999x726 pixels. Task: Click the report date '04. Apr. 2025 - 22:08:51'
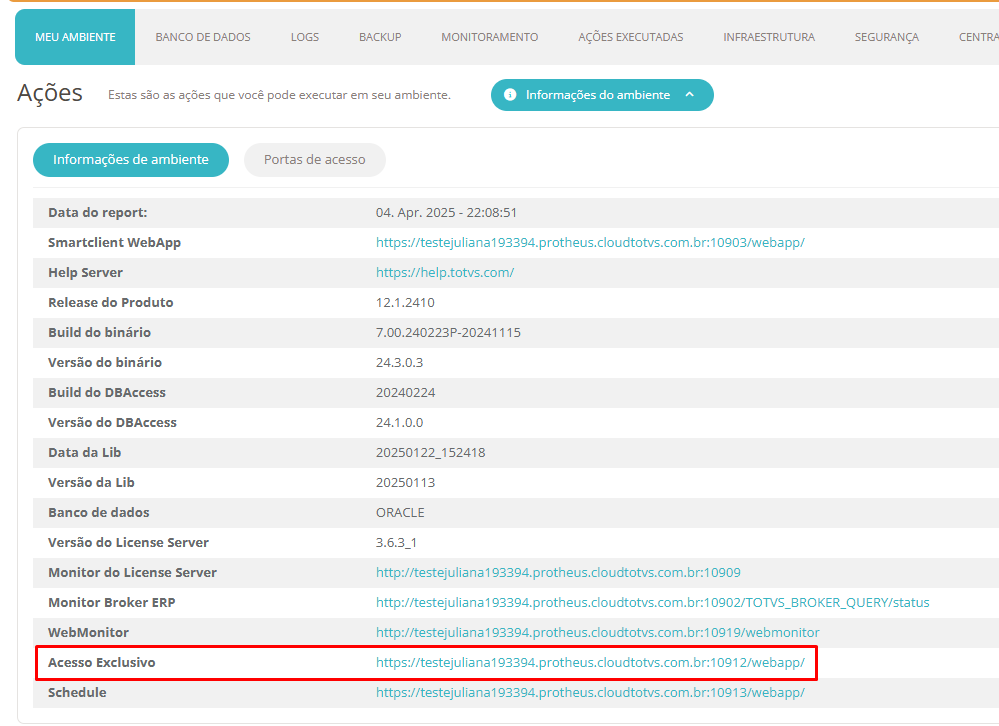click(x=446, y=213)
